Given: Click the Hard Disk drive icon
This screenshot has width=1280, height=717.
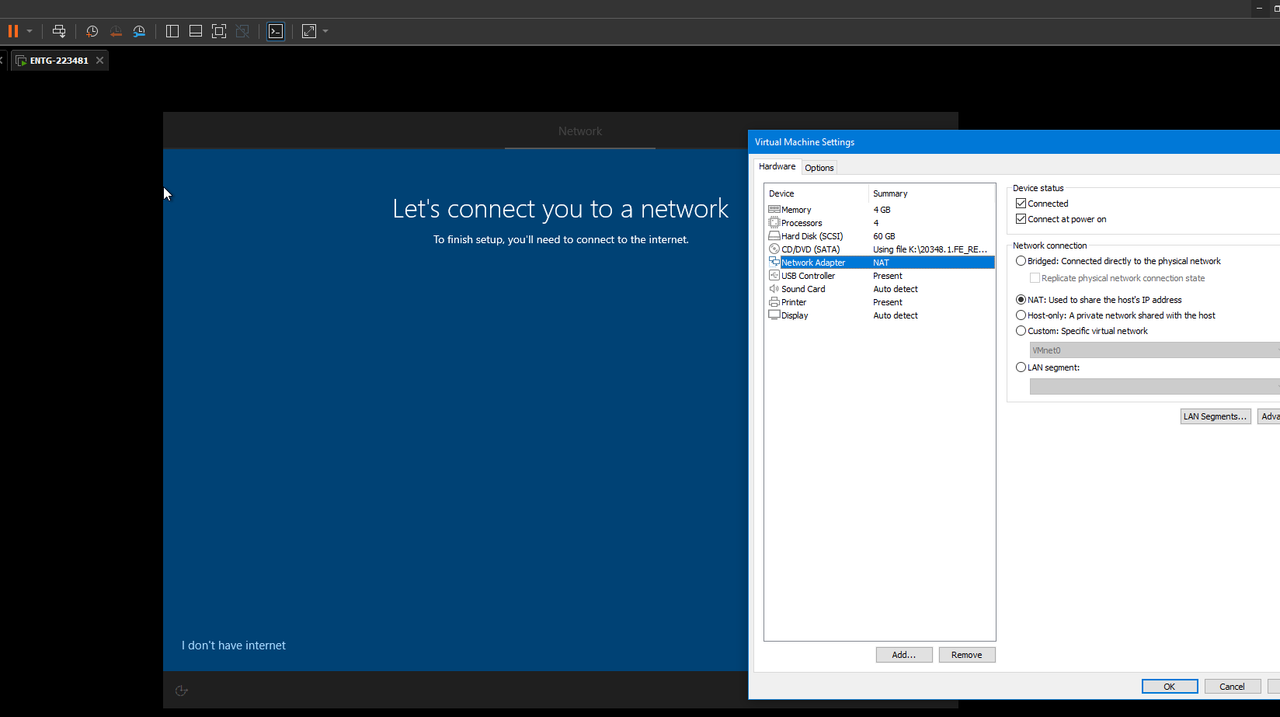Looking at the screenshot, I should (774, 236).
